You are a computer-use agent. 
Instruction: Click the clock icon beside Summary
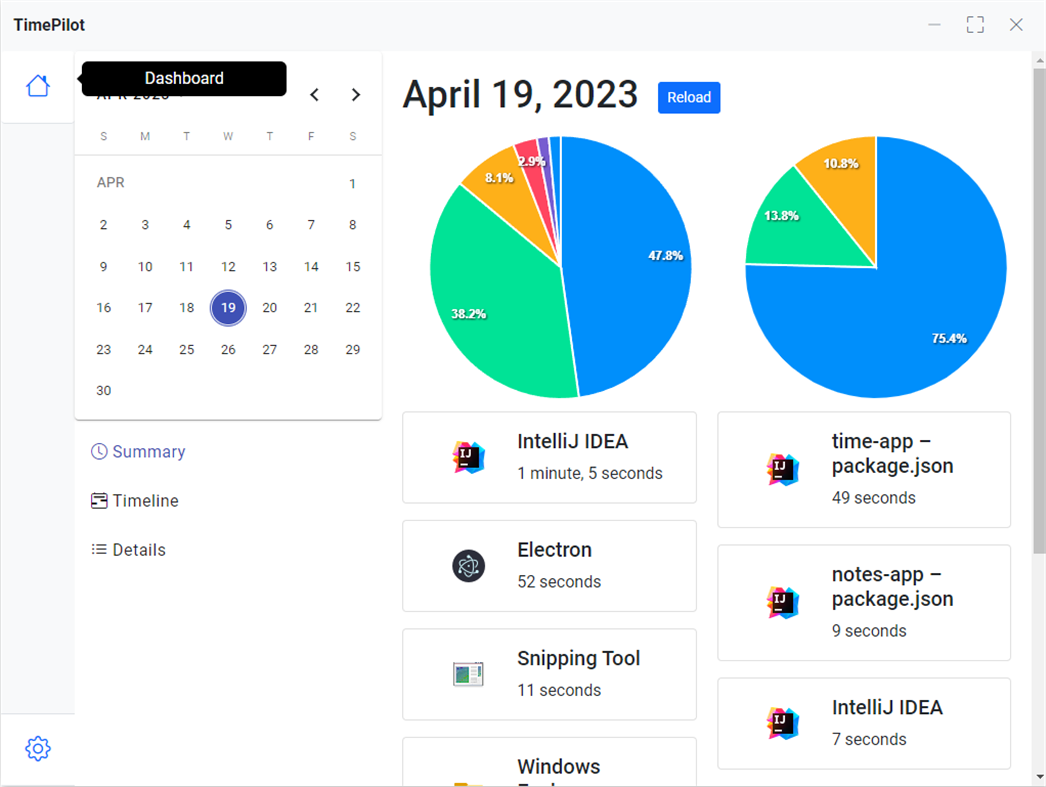[97, 452]
